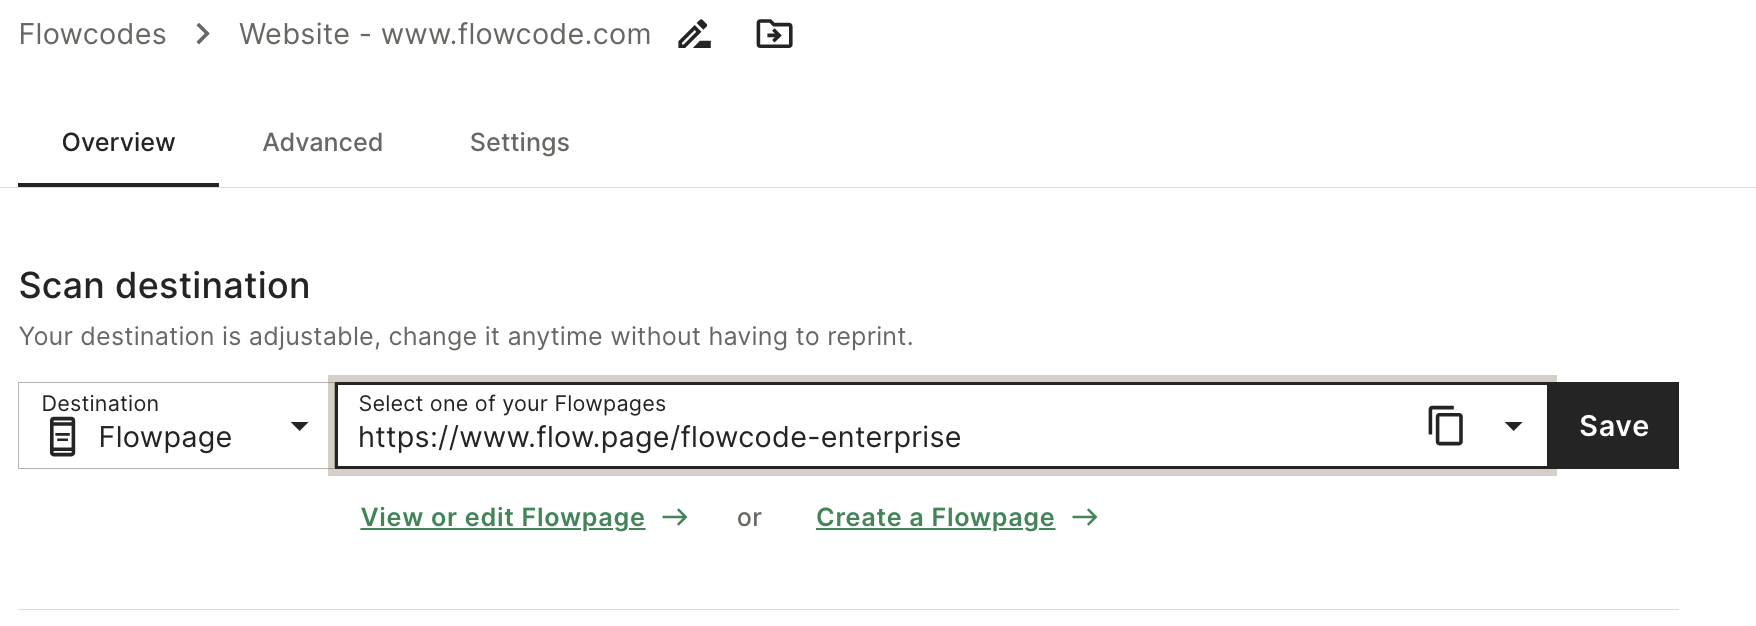Save the scan destination
This screenshot has height=626, width=1756.
[x=1613, y=425]
